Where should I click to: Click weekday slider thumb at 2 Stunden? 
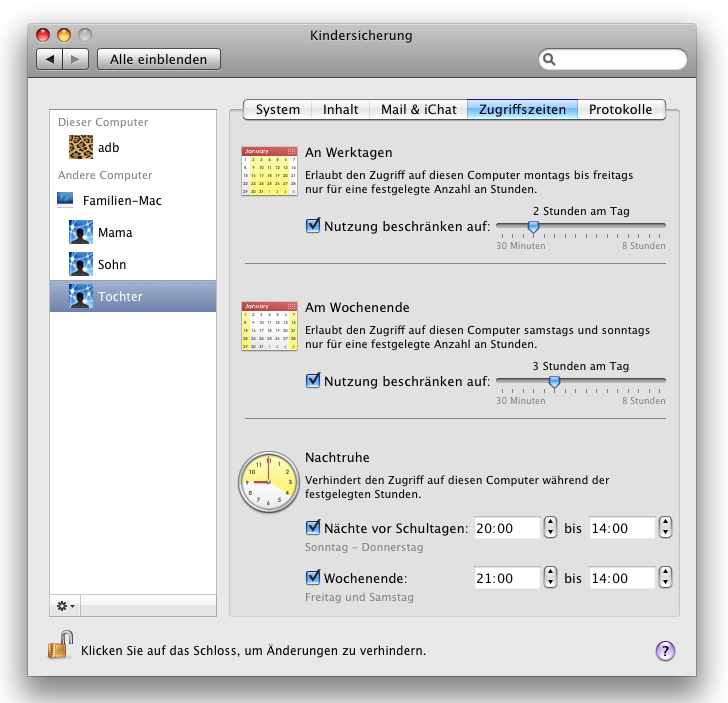tap(533, 227)
